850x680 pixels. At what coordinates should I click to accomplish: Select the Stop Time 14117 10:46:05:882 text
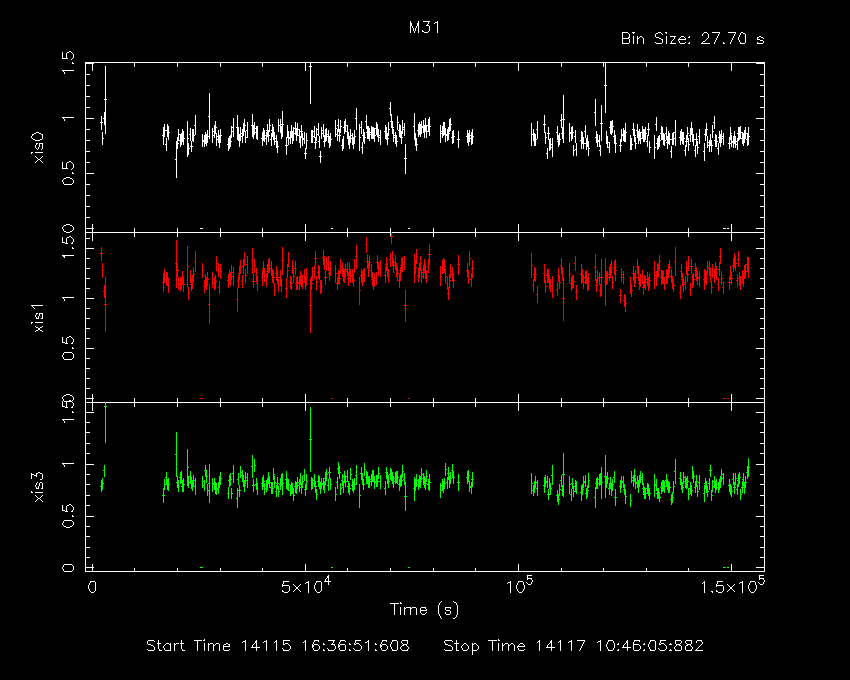[574, 646]
